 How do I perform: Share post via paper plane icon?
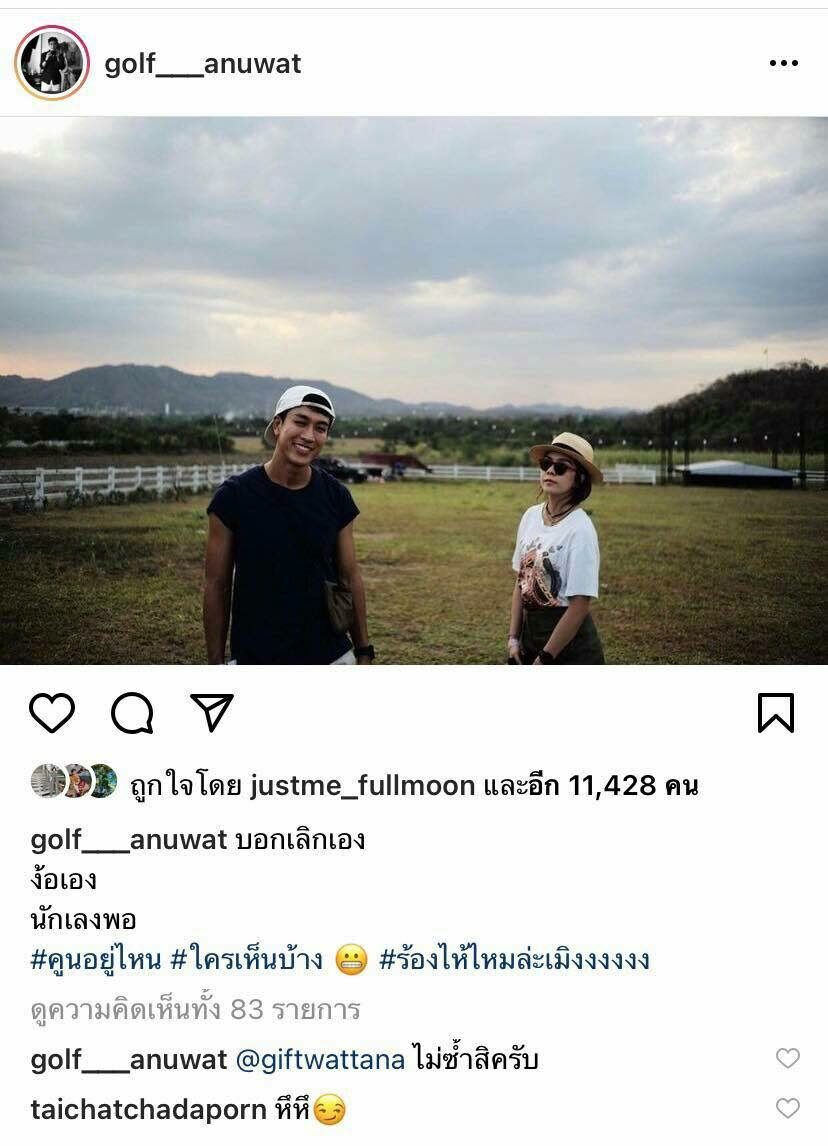[212, 712]
